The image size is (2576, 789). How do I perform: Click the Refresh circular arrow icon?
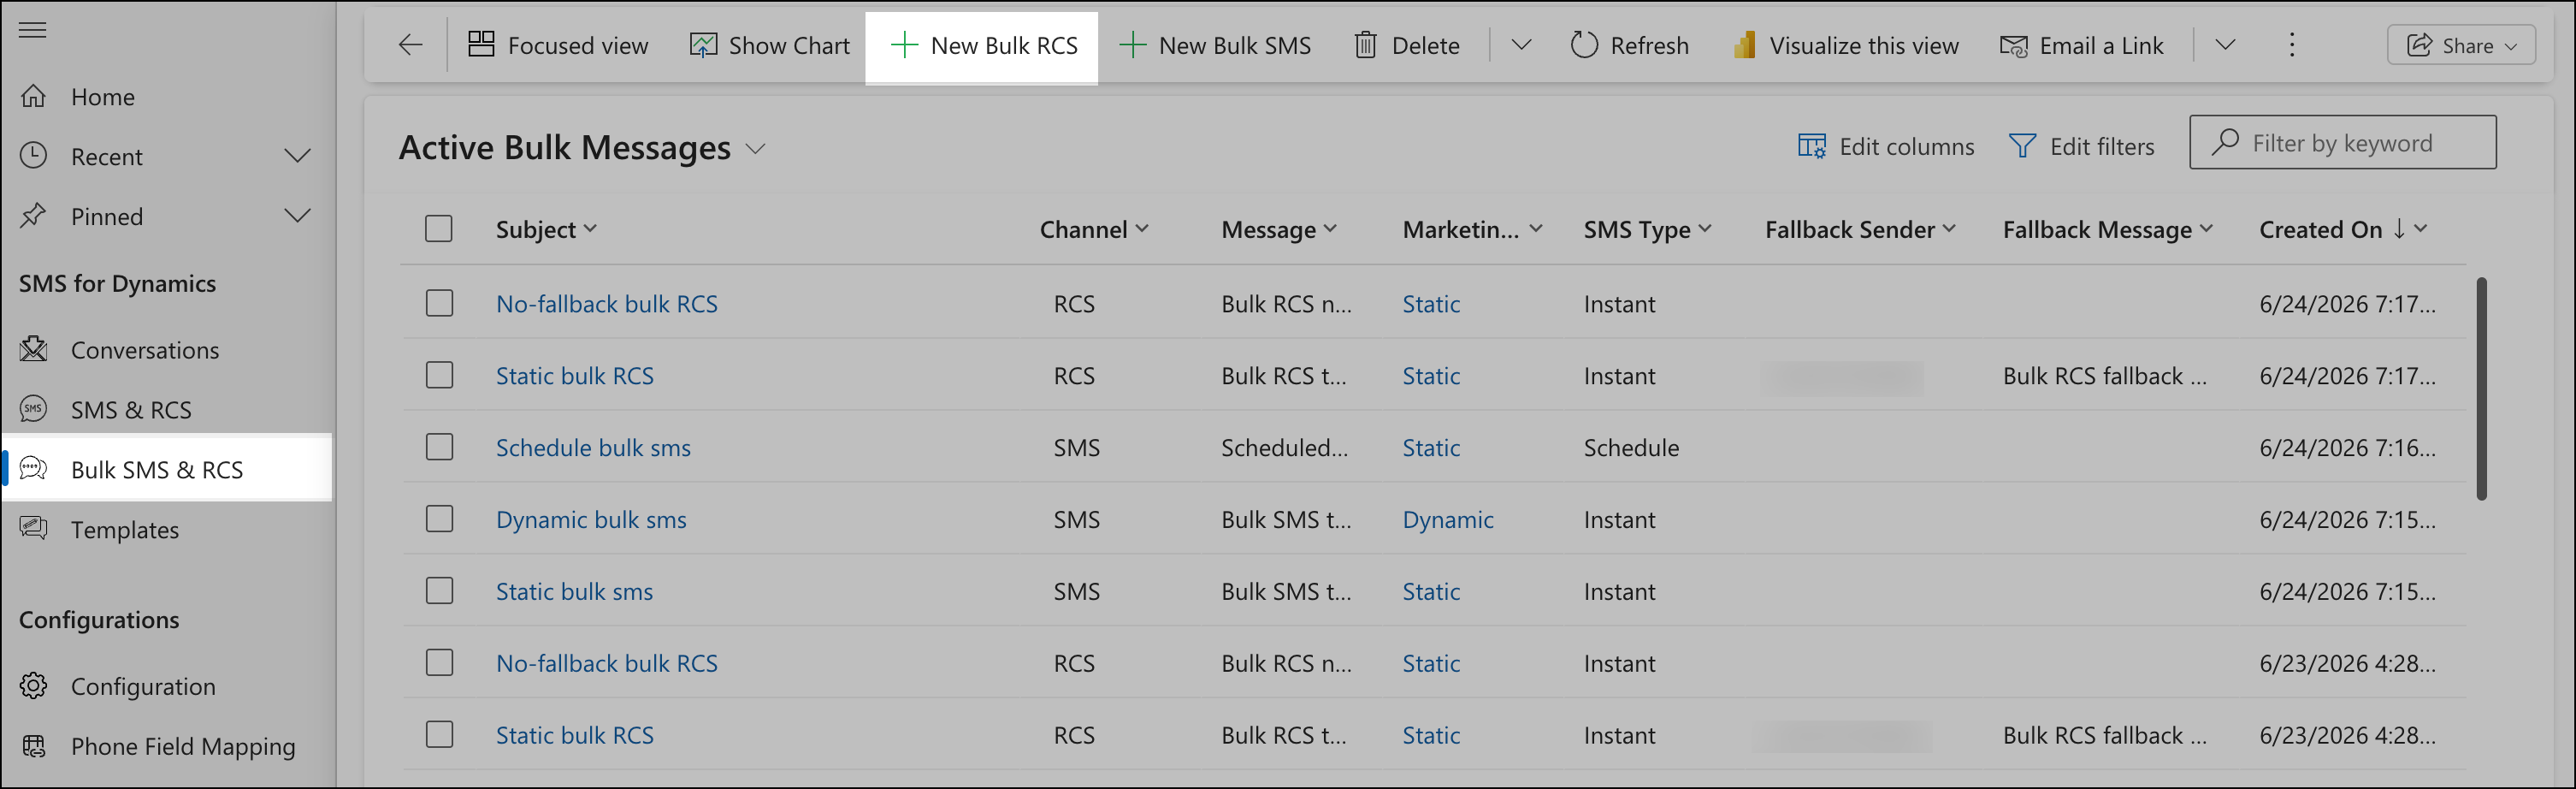pos(1584,45)
